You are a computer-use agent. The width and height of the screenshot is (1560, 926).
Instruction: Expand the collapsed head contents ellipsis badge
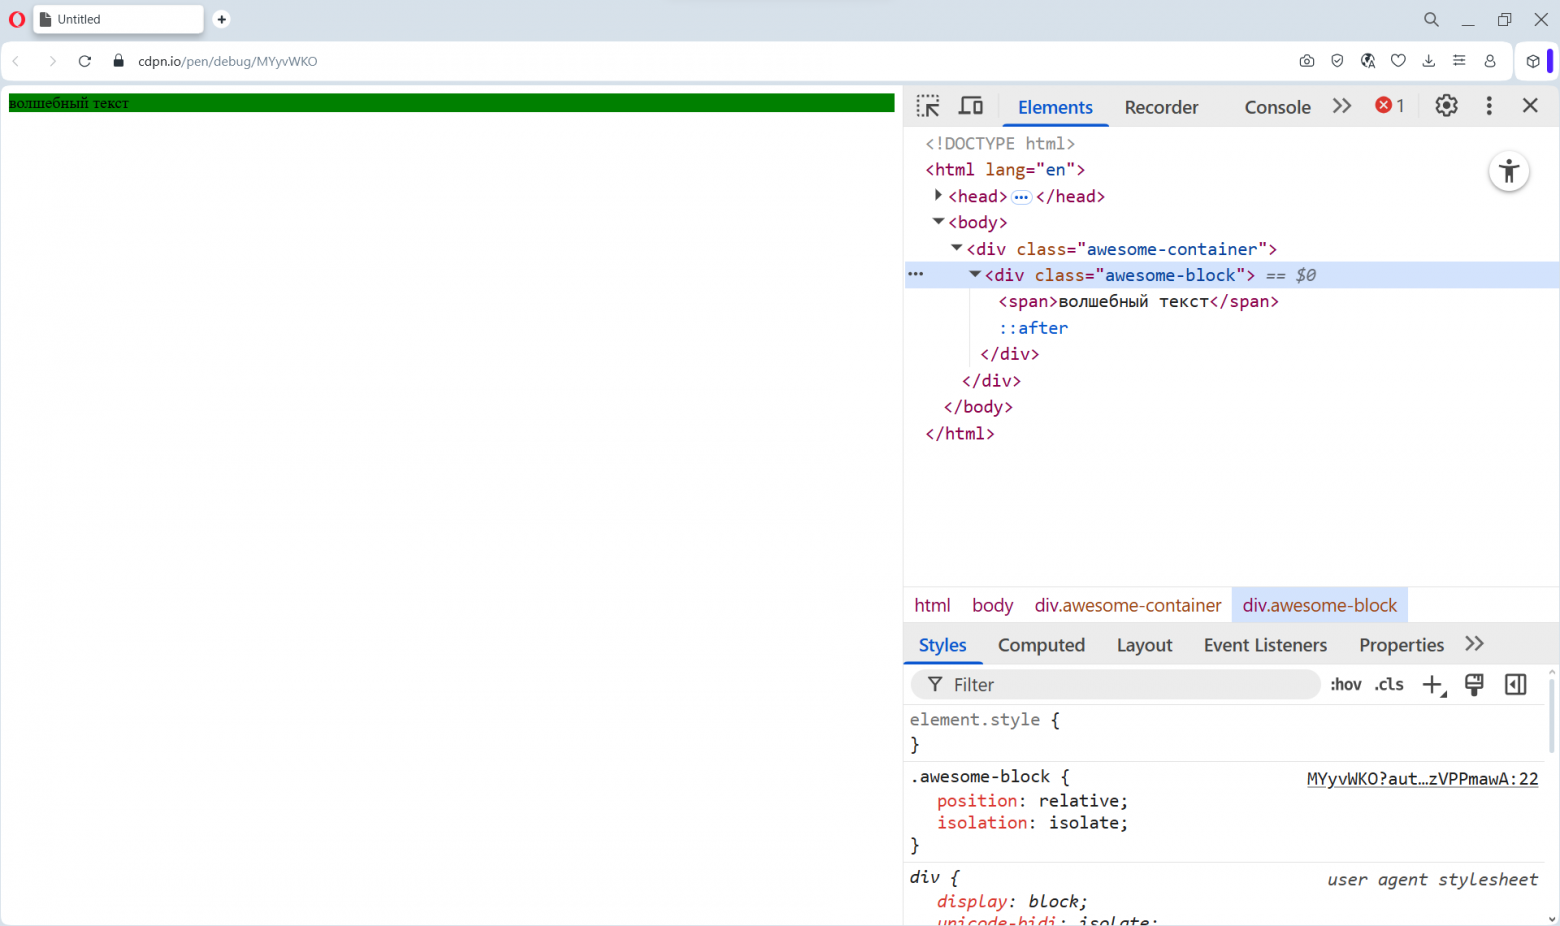[x=1021, y=197]
